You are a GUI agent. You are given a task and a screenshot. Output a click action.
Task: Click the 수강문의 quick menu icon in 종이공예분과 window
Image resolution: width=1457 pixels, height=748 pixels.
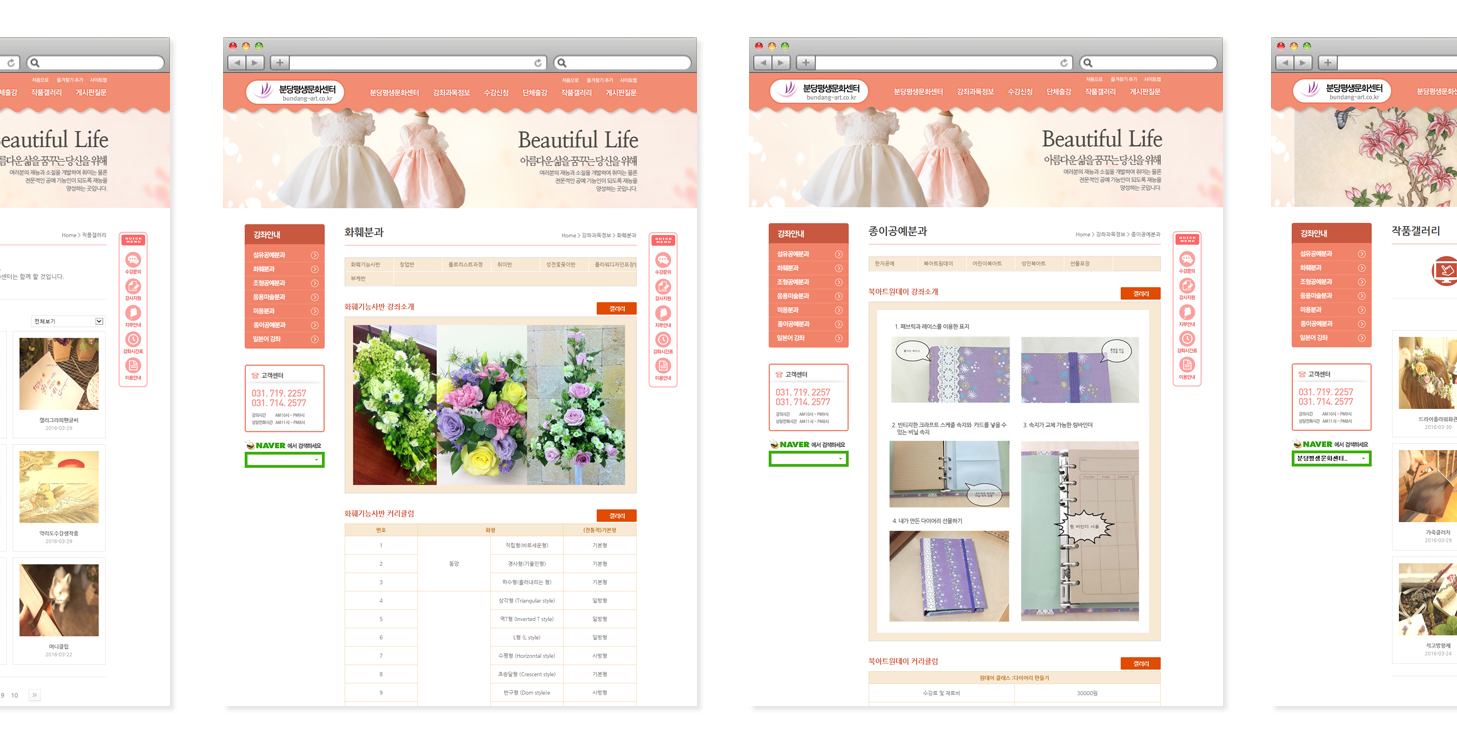pos(1187,261)
